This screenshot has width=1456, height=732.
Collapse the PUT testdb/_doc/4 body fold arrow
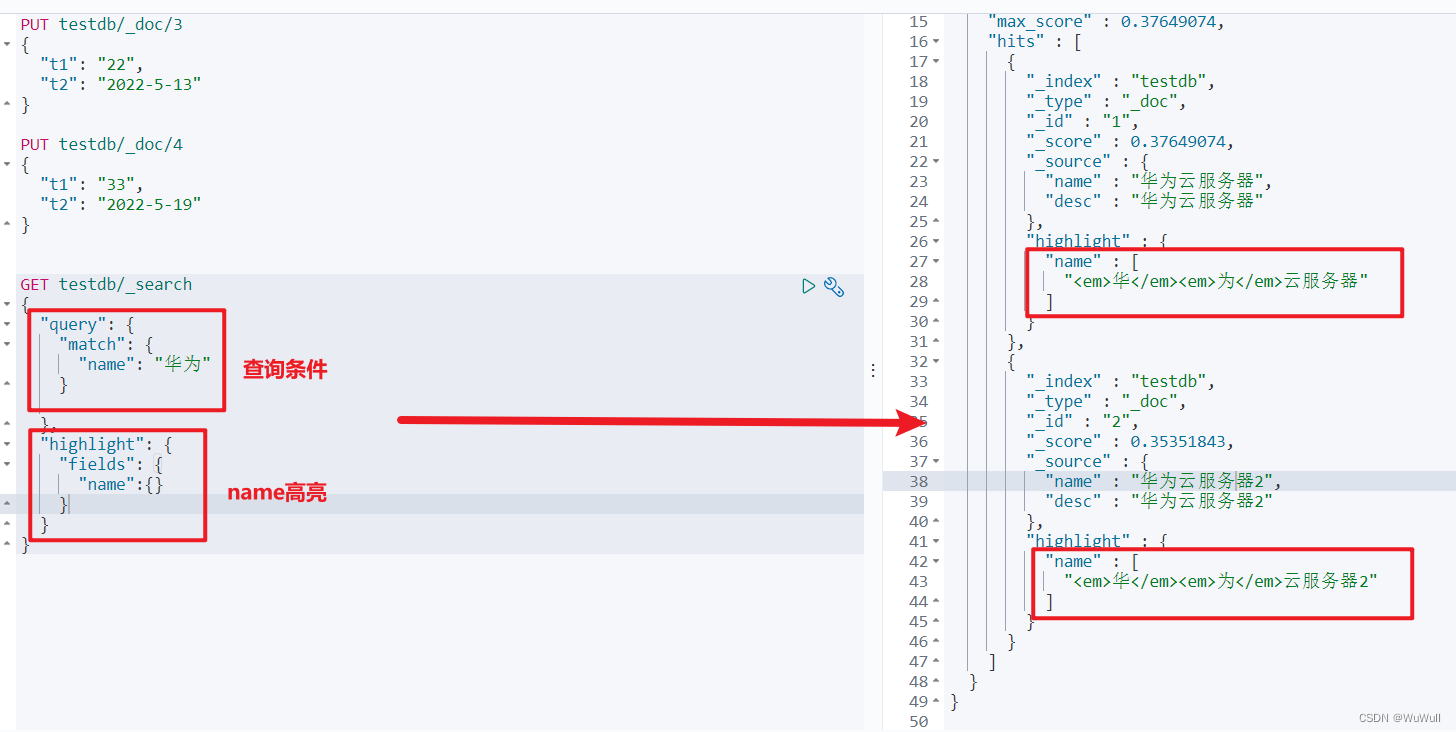pyautogui.click(x=8, y=164)
